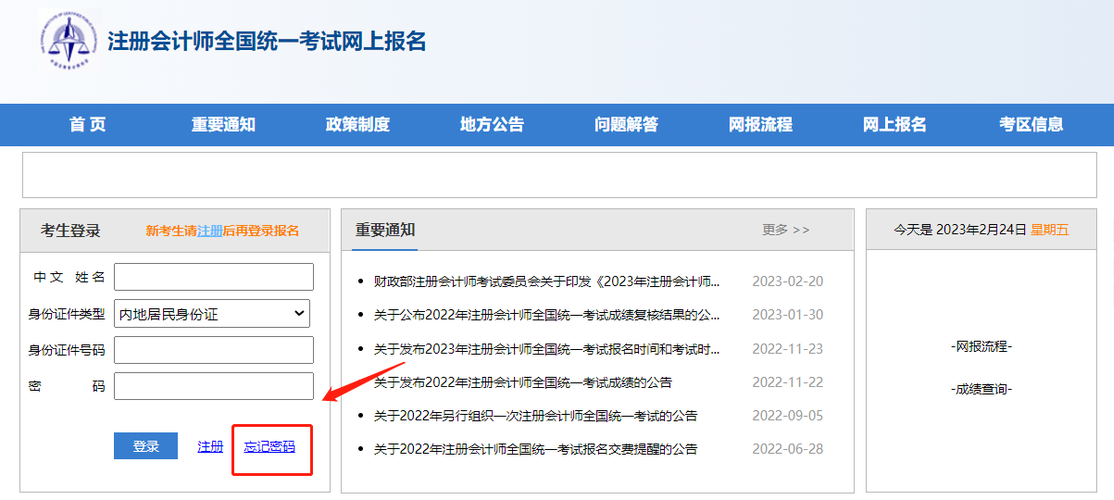The image size is (1114, 500).
Task: Click the 中文姓名 input field
Action: pos(213,277)
